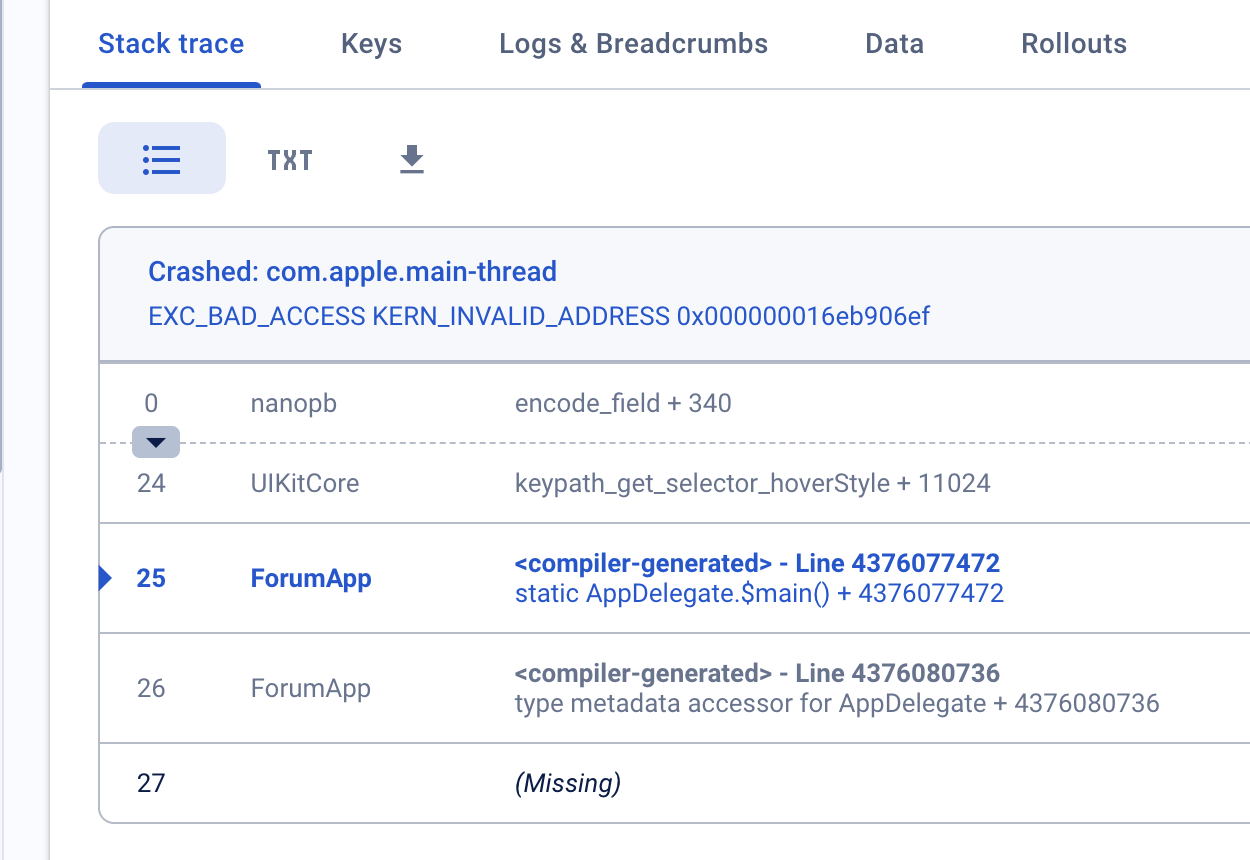Select frame 26 ForumApp label
1250x860 pixels.
311,688
